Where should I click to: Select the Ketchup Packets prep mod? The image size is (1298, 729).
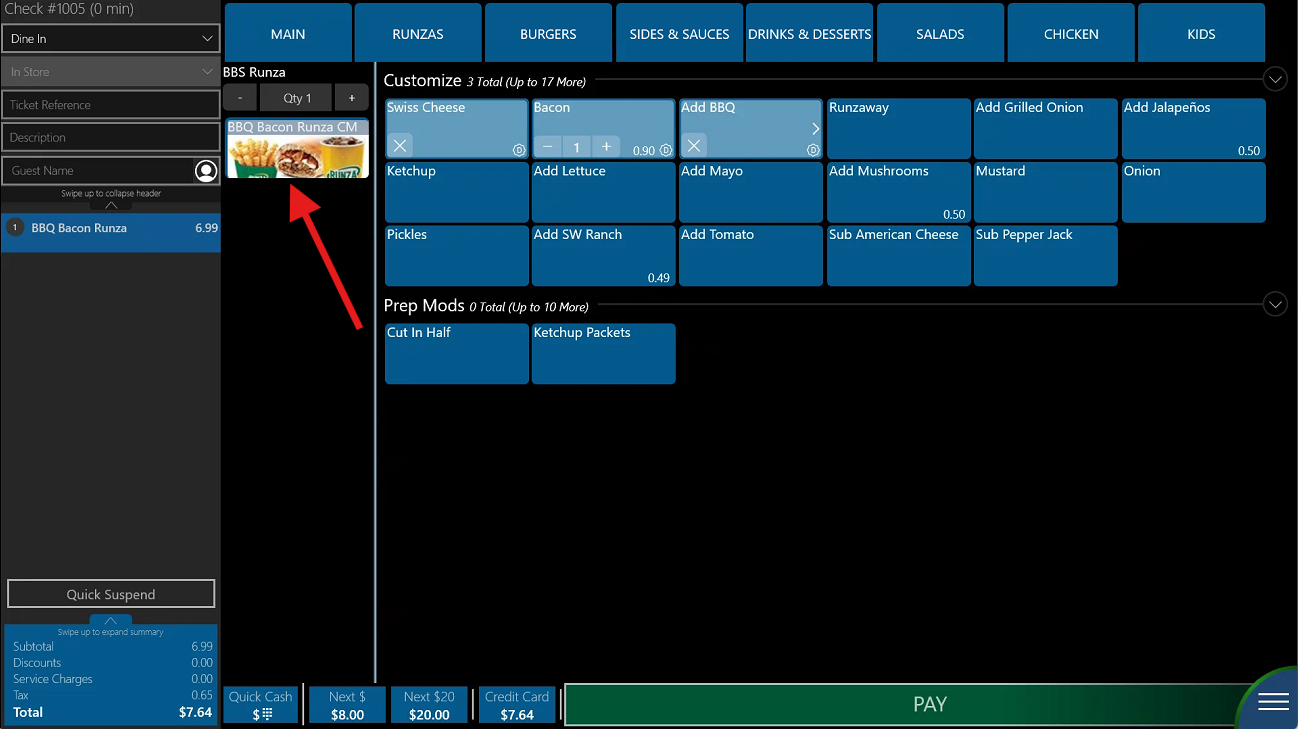[604, 353]
